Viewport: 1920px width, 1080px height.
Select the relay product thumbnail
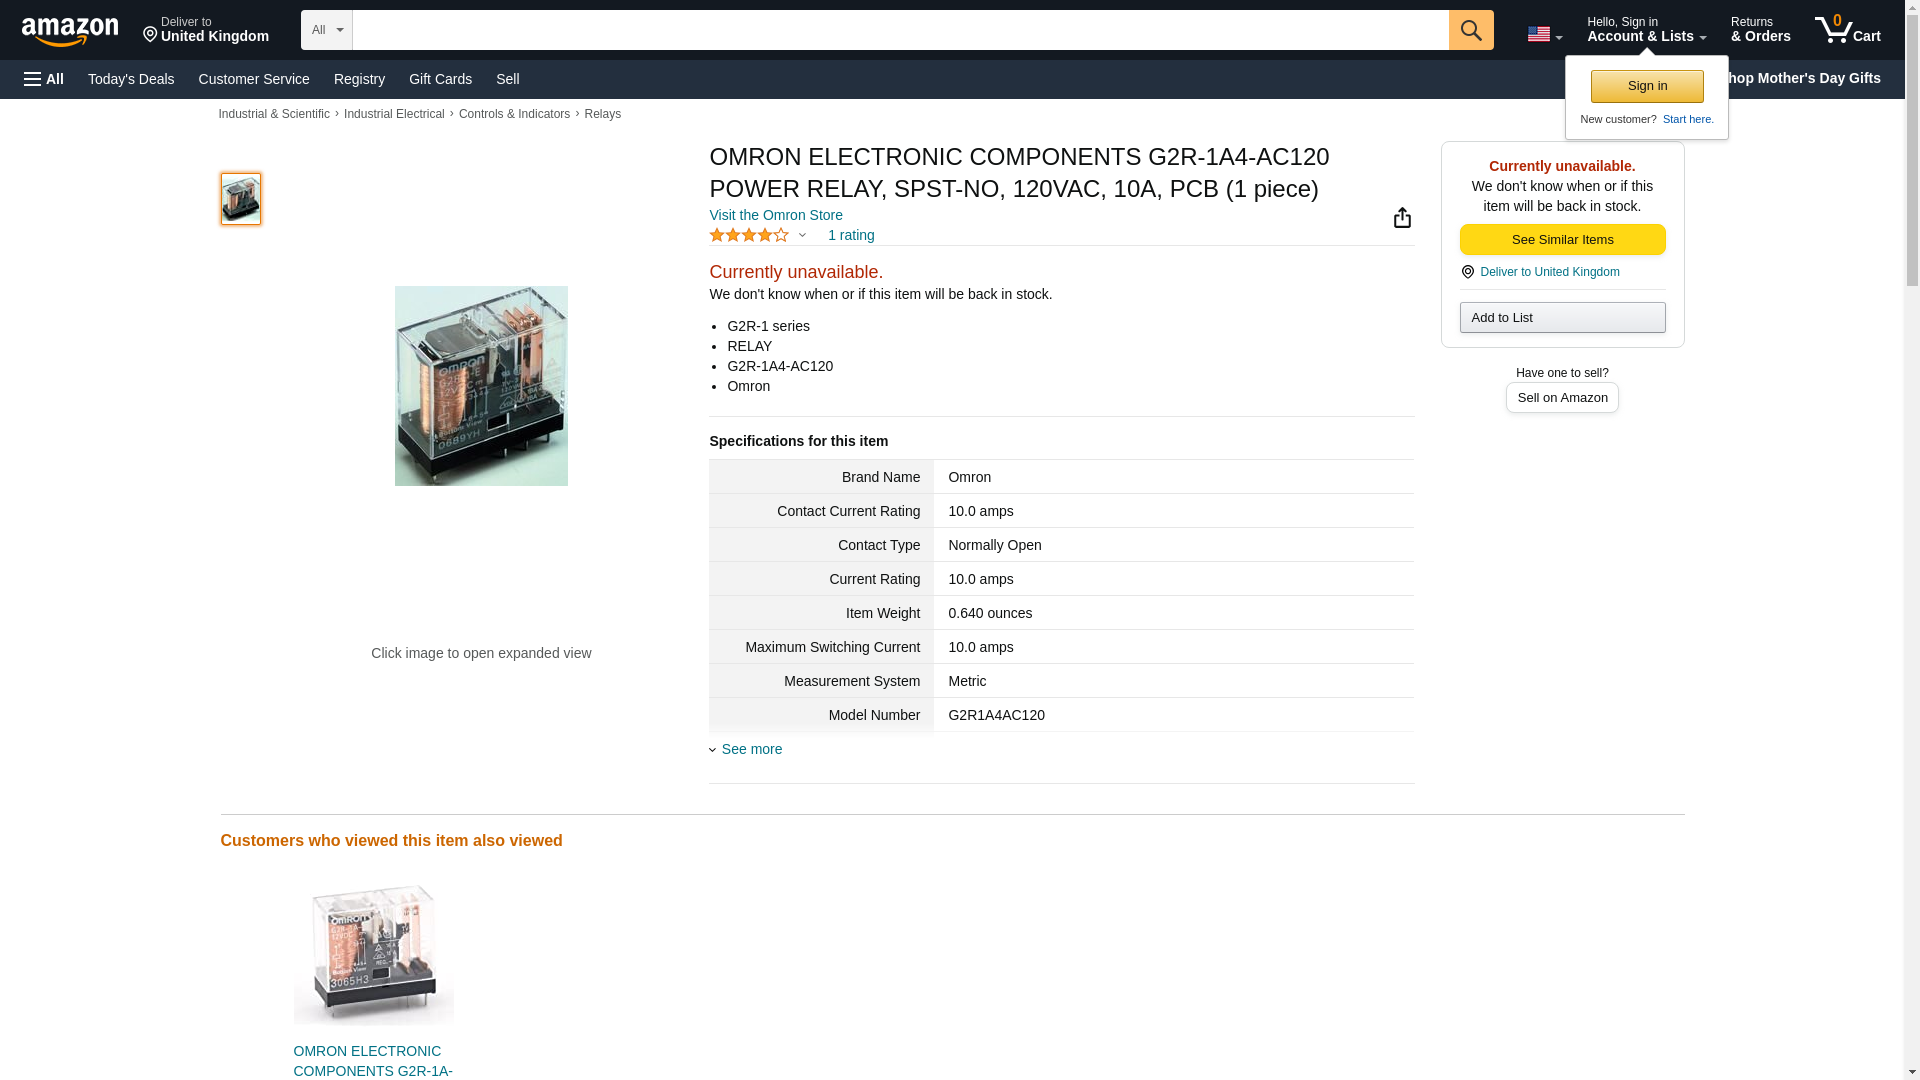tap(241, 198)
